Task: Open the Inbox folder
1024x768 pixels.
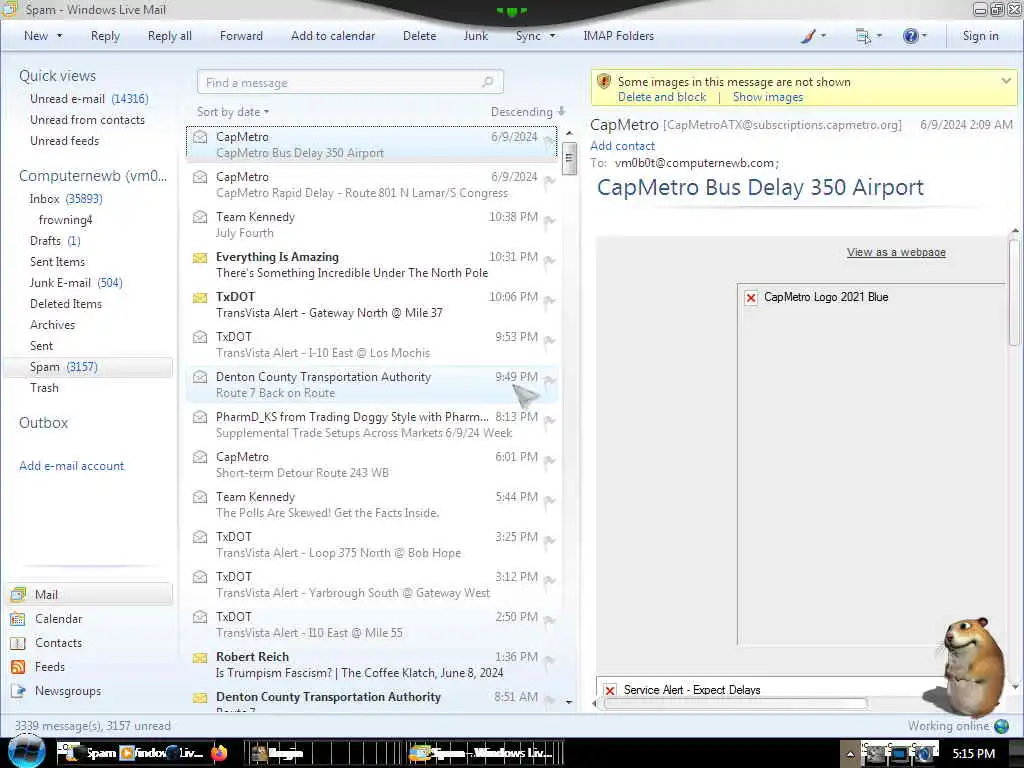Action: click(x=66, y=199)
